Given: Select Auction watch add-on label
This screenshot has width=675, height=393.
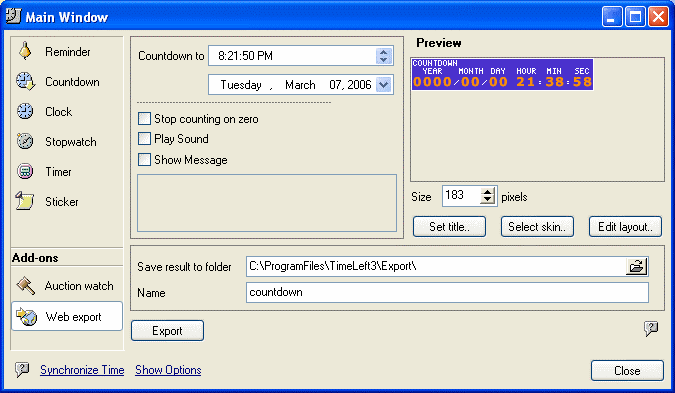Looking at the screenshot, I should coord(79,286).
